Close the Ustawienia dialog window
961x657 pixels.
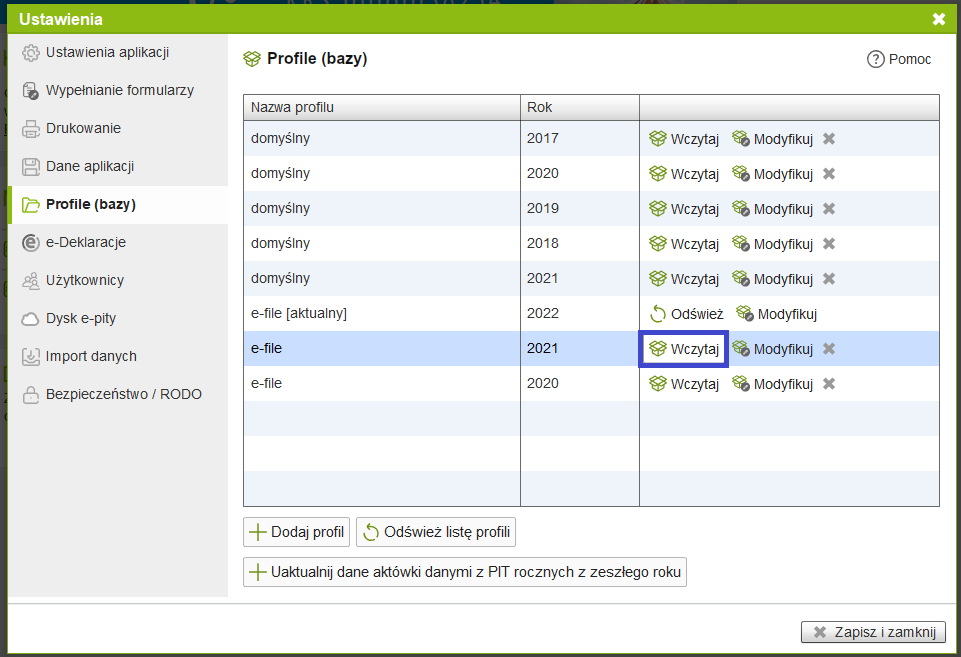(x=938, y=19)
